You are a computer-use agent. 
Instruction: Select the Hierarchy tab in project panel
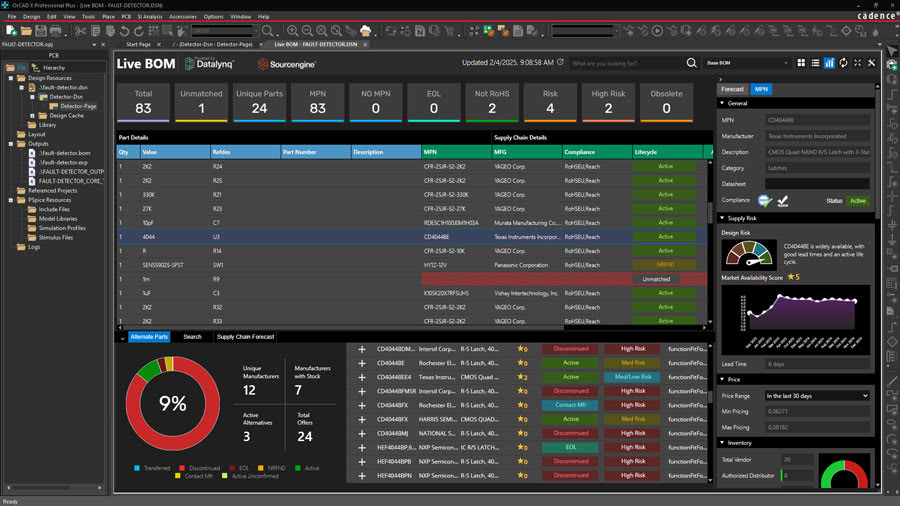(49, 67)
